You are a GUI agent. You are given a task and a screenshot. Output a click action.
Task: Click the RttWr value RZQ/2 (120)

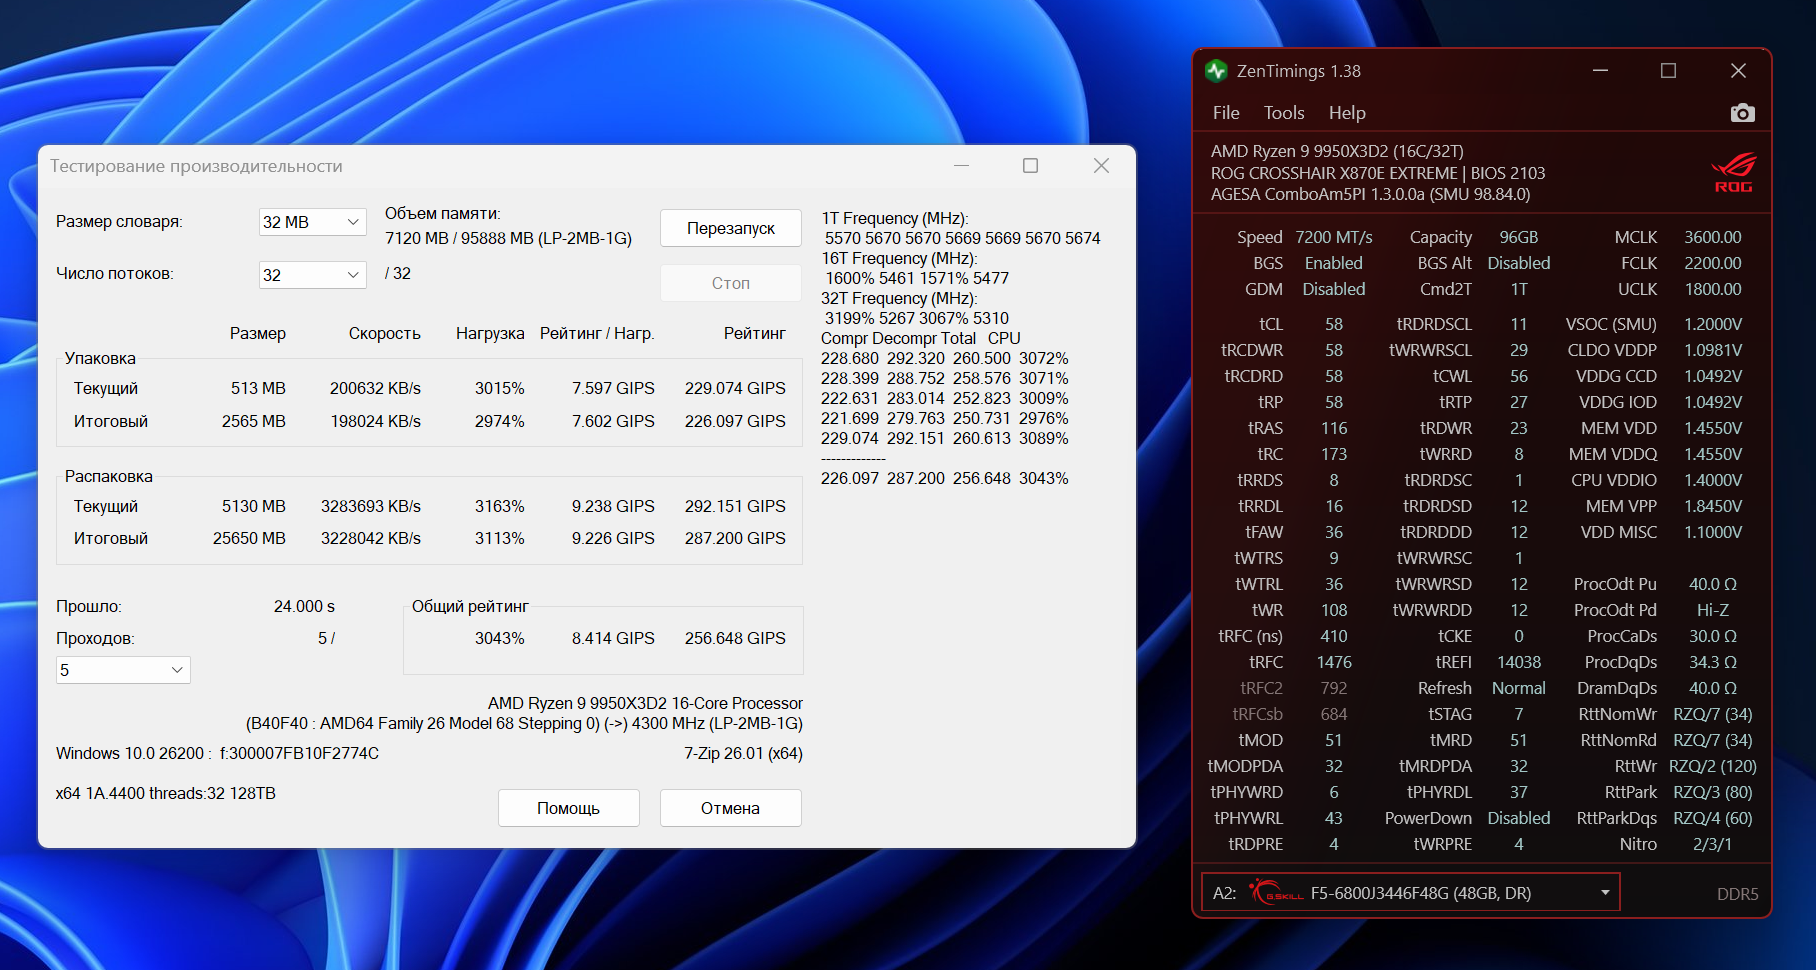[x=1713, y=766]
